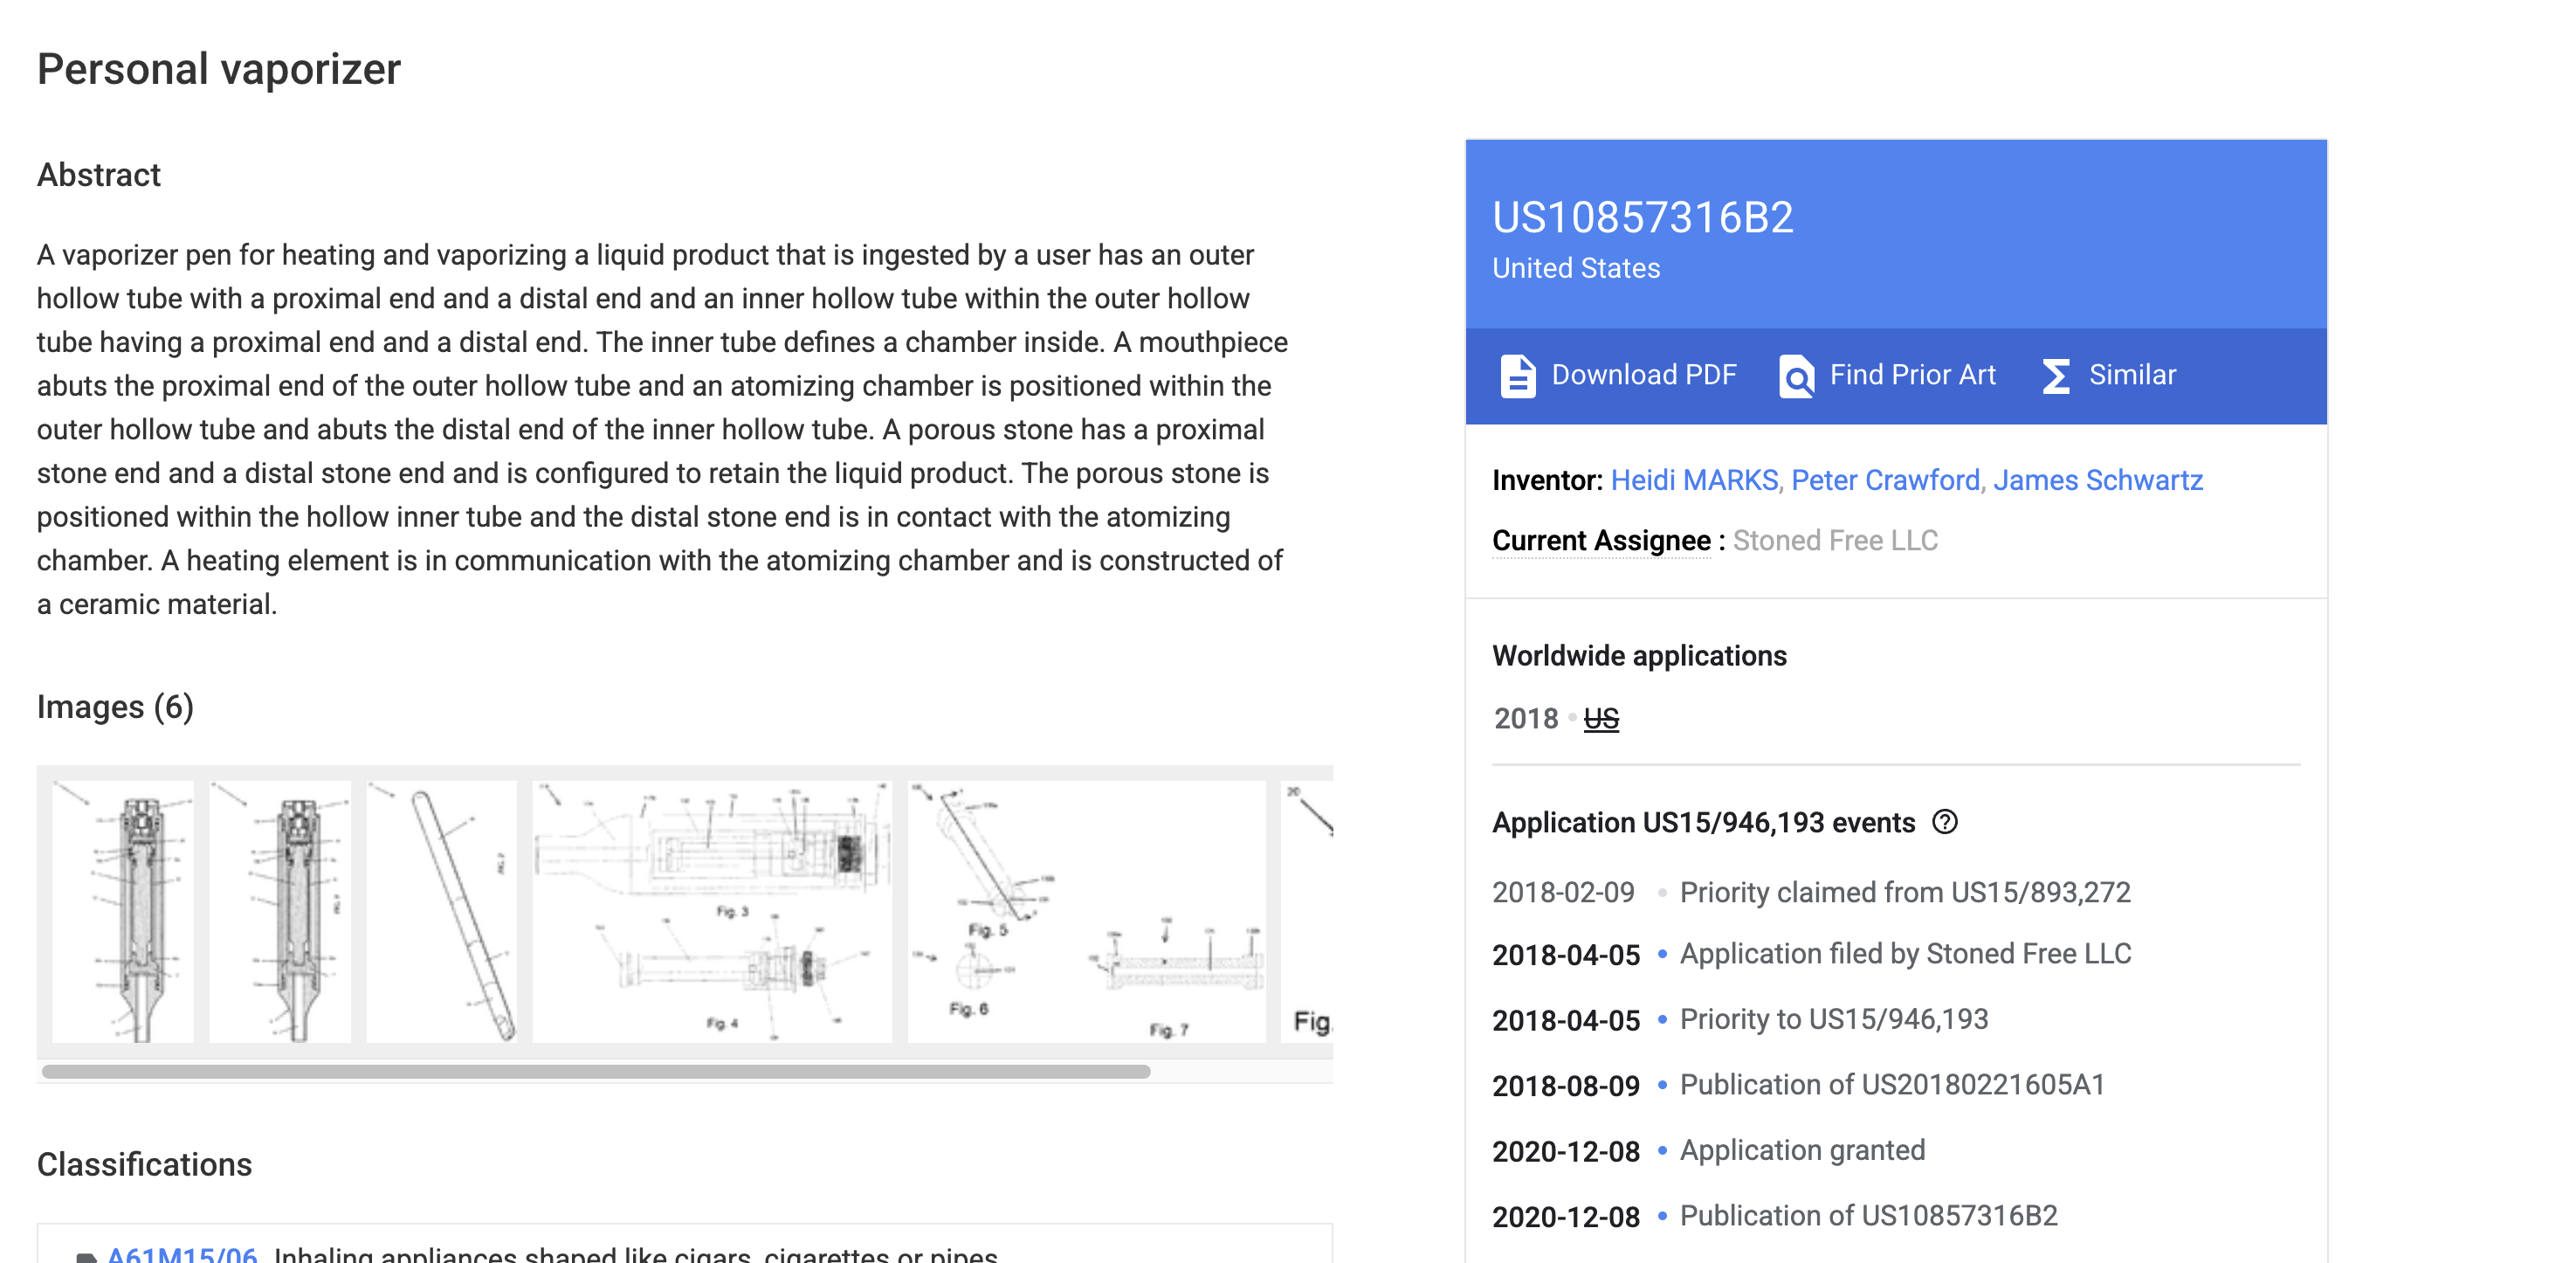
Task: Click the images horizontal scrollbar
Action: (596, 1071)
